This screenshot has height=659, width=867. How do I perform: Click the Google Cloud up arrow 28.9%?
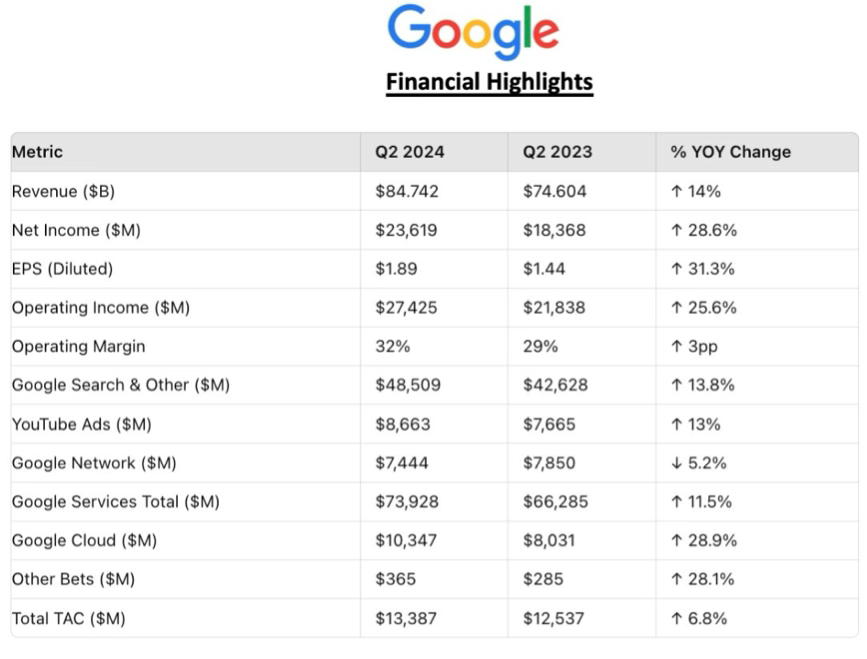703,541
